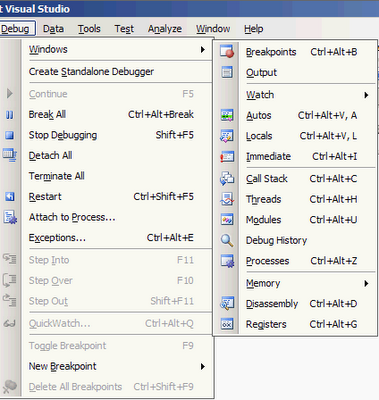Click the Step Over icon
This screenshot has width=379, height=400.
point(9,280)
